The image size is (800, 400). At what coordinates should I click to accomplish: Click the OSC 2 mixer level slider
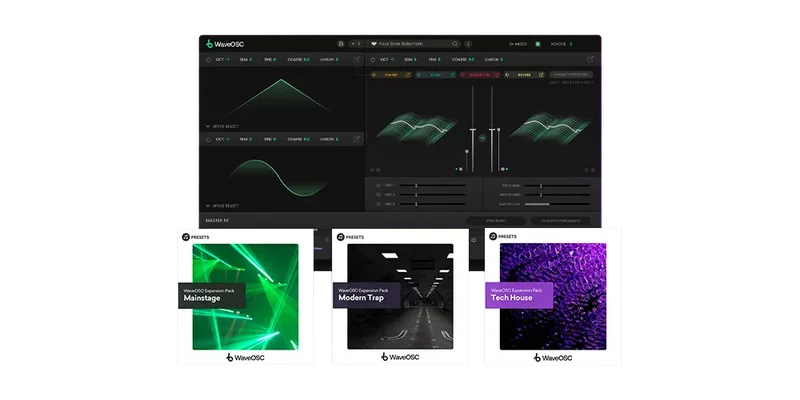433,195
